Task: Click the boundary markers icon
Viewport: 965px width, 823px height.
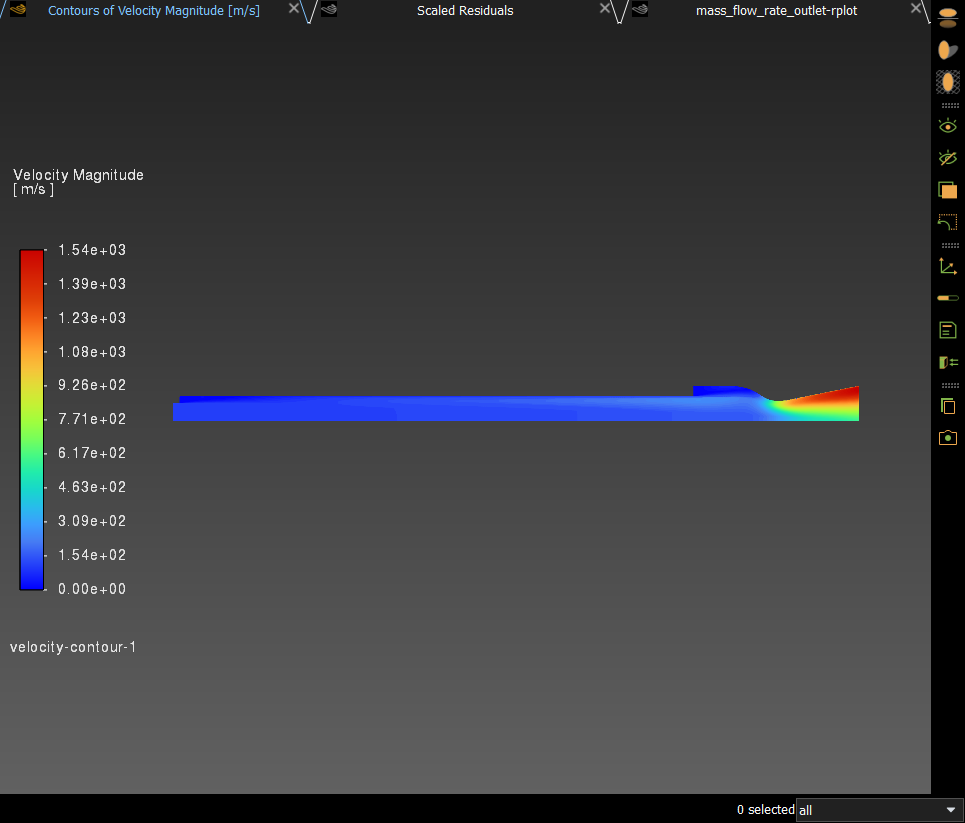Action: pos(948,362)
